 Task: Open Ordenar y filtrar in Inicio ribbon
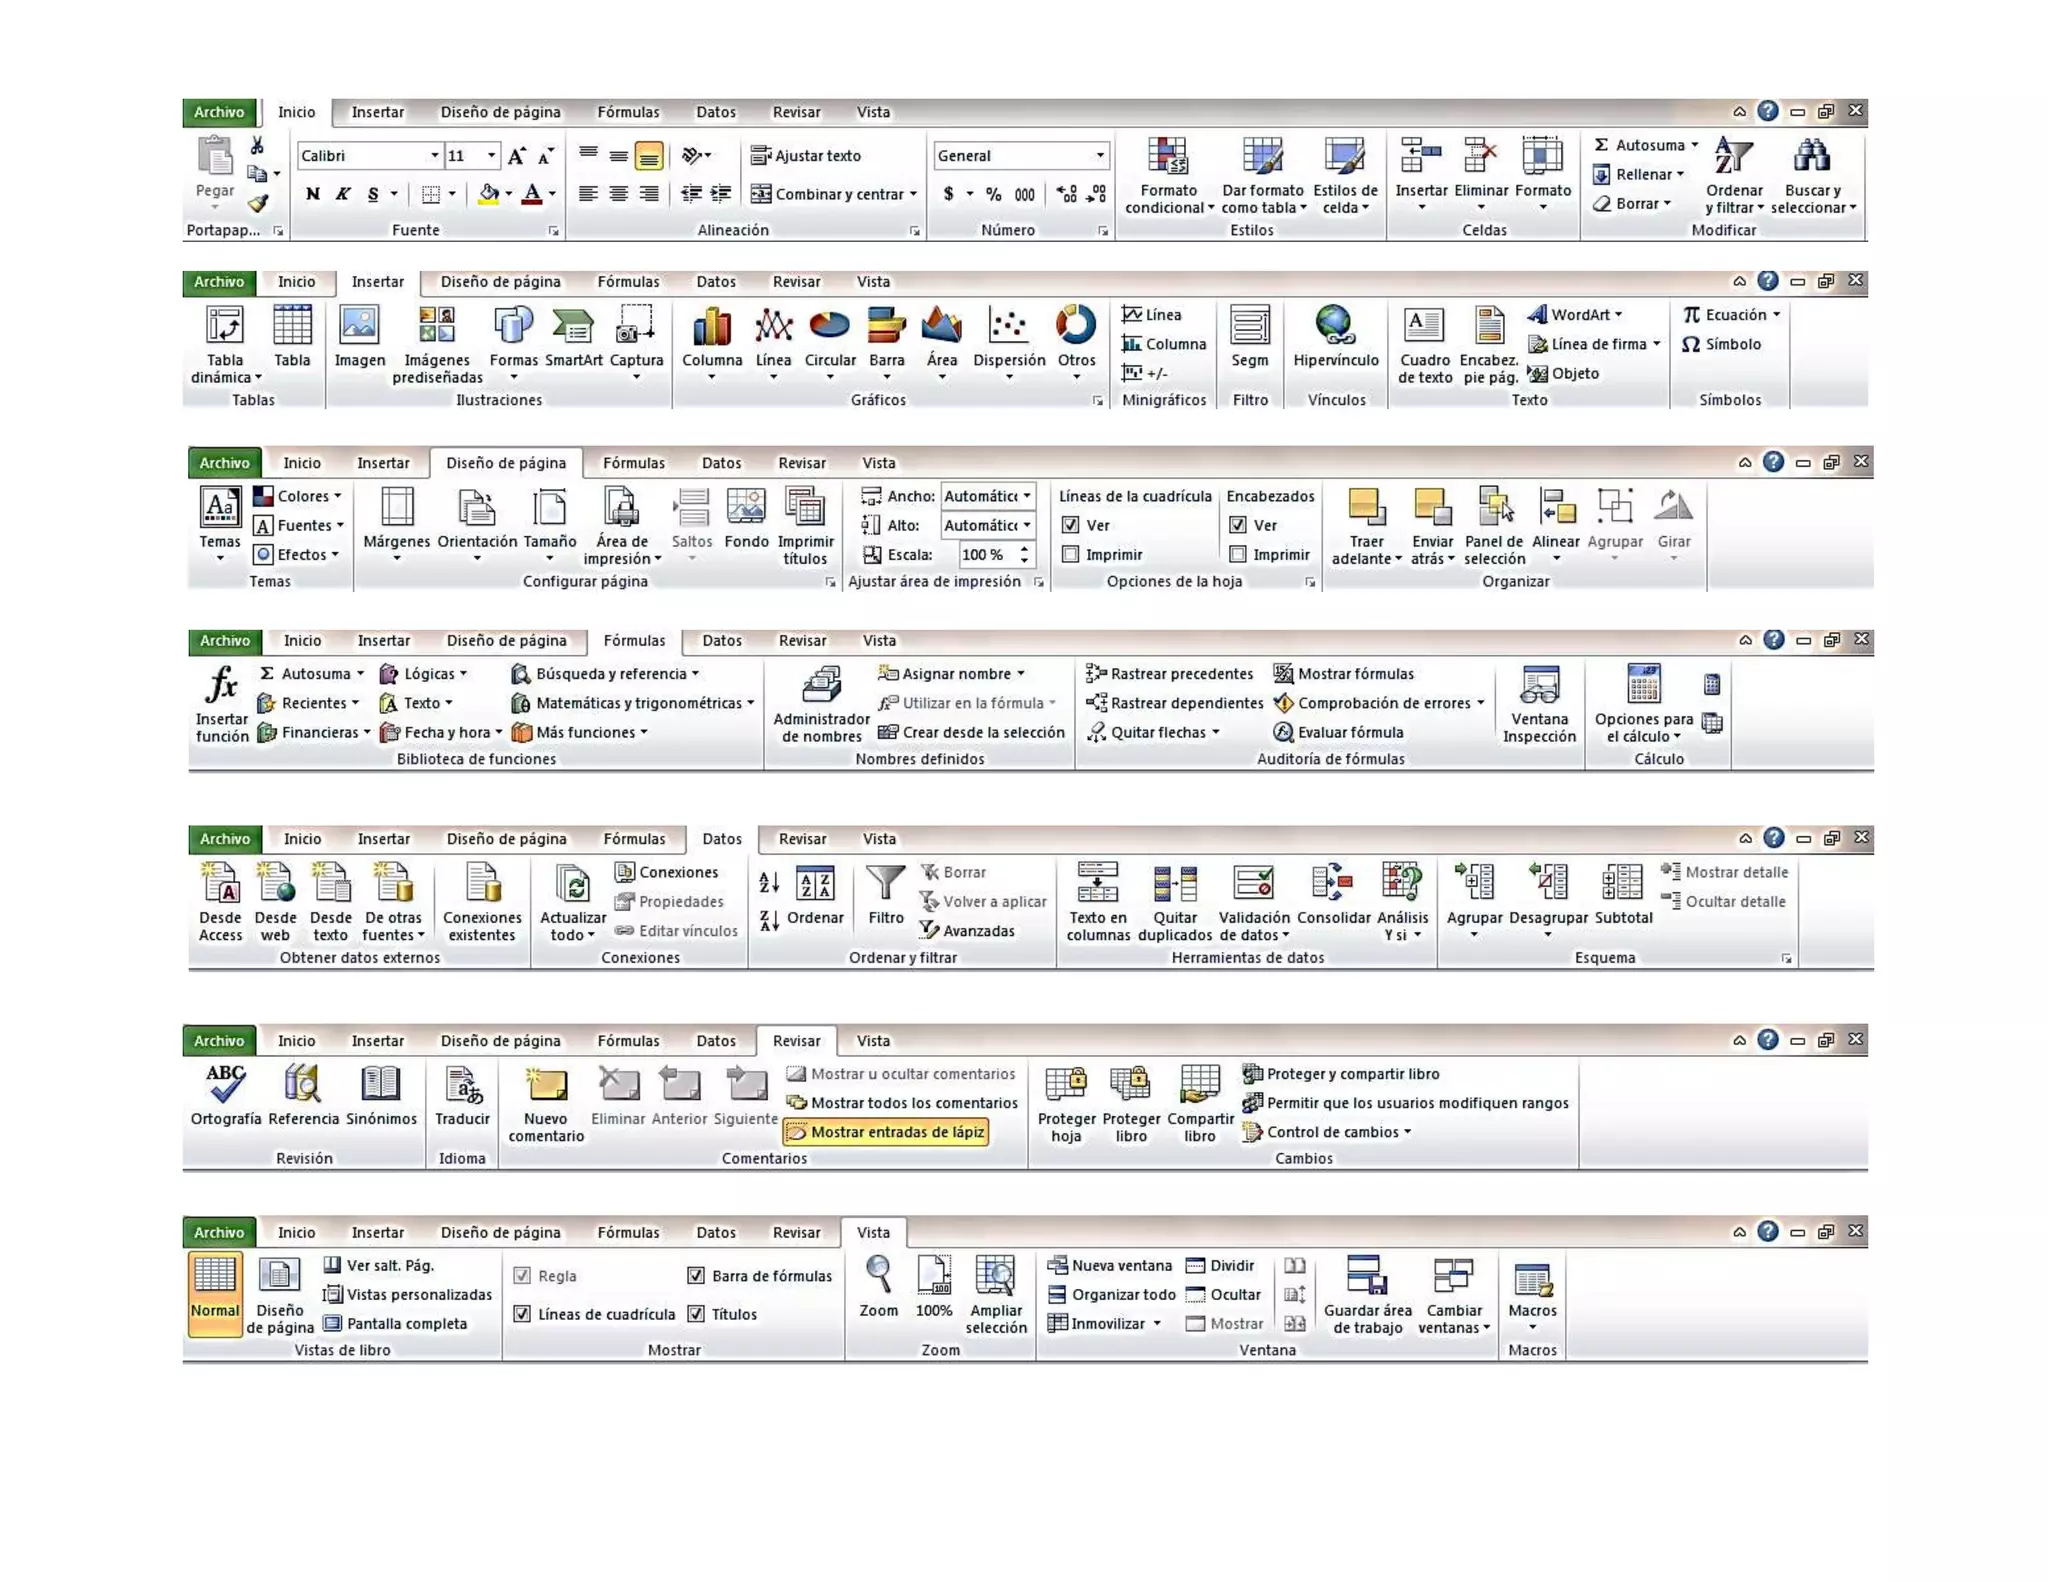point(1733,176)
